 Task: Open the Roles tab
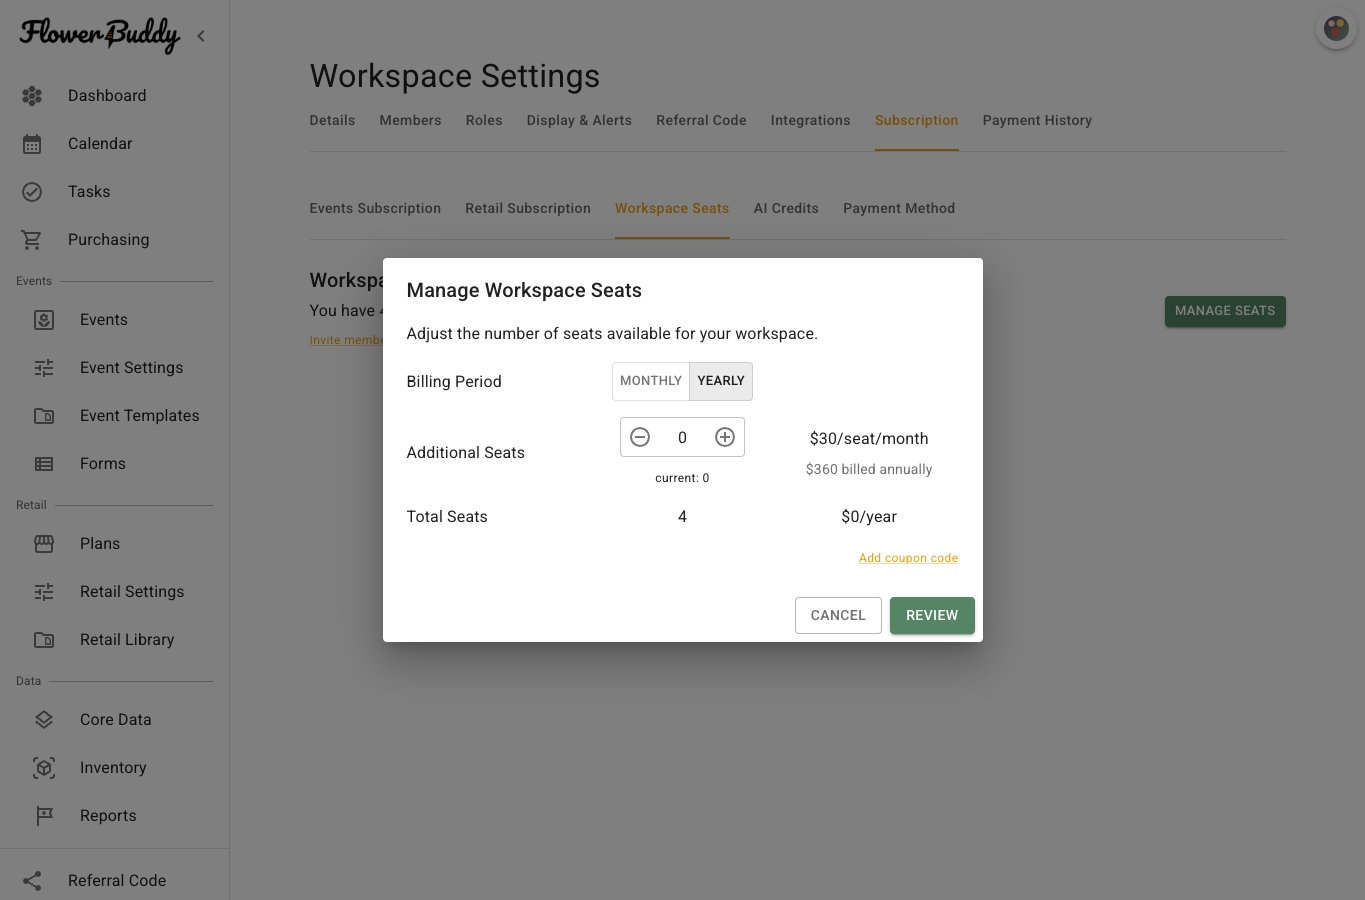(484, 121)
